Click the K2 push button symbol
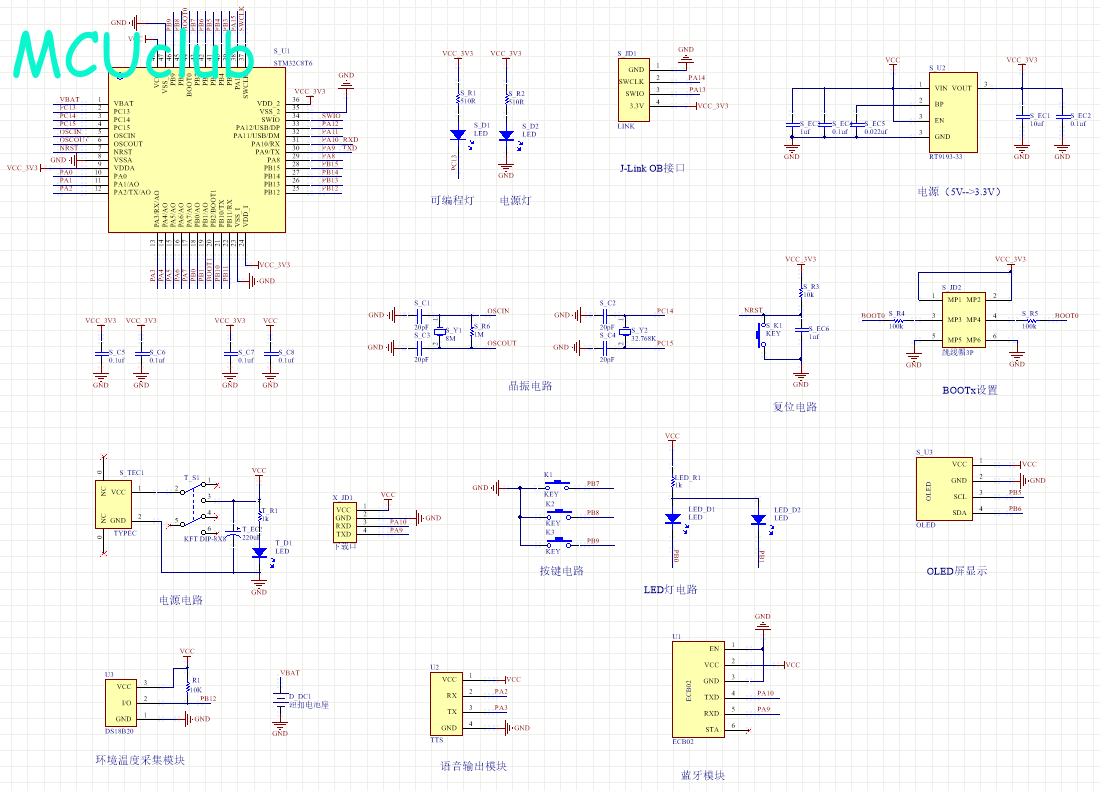Viewport: 1100px width, 791px height. pos(557,515)
